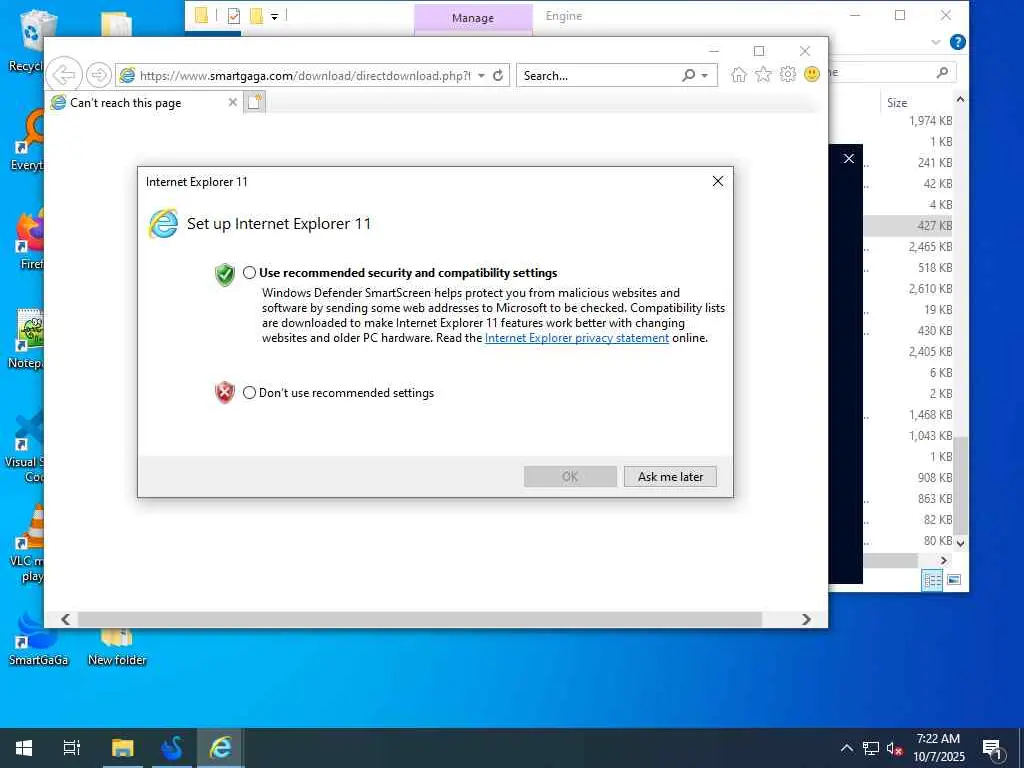This screenshot has height=768, width=1024.
Task: Click the File Explorer Help question icon
Action: (957, 42)
